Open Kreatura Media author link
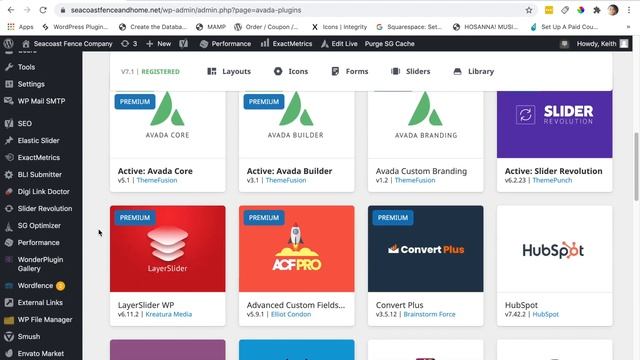The image size is (640, 360). tap(169, 314)
